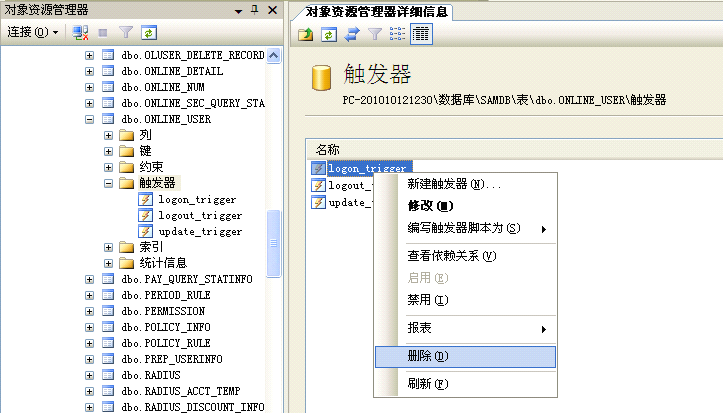Click the disconnect server icon in Object Explorer
The image size is (723, 413).
point(82,32)
